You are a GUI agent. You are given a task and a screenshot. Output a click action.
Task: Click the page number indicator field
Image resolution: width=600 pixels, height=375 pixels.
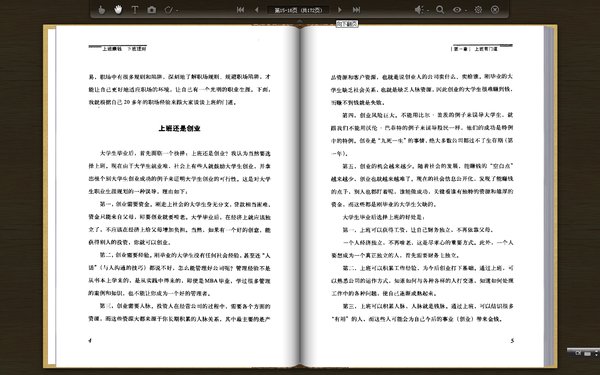(x=298, y=10)
